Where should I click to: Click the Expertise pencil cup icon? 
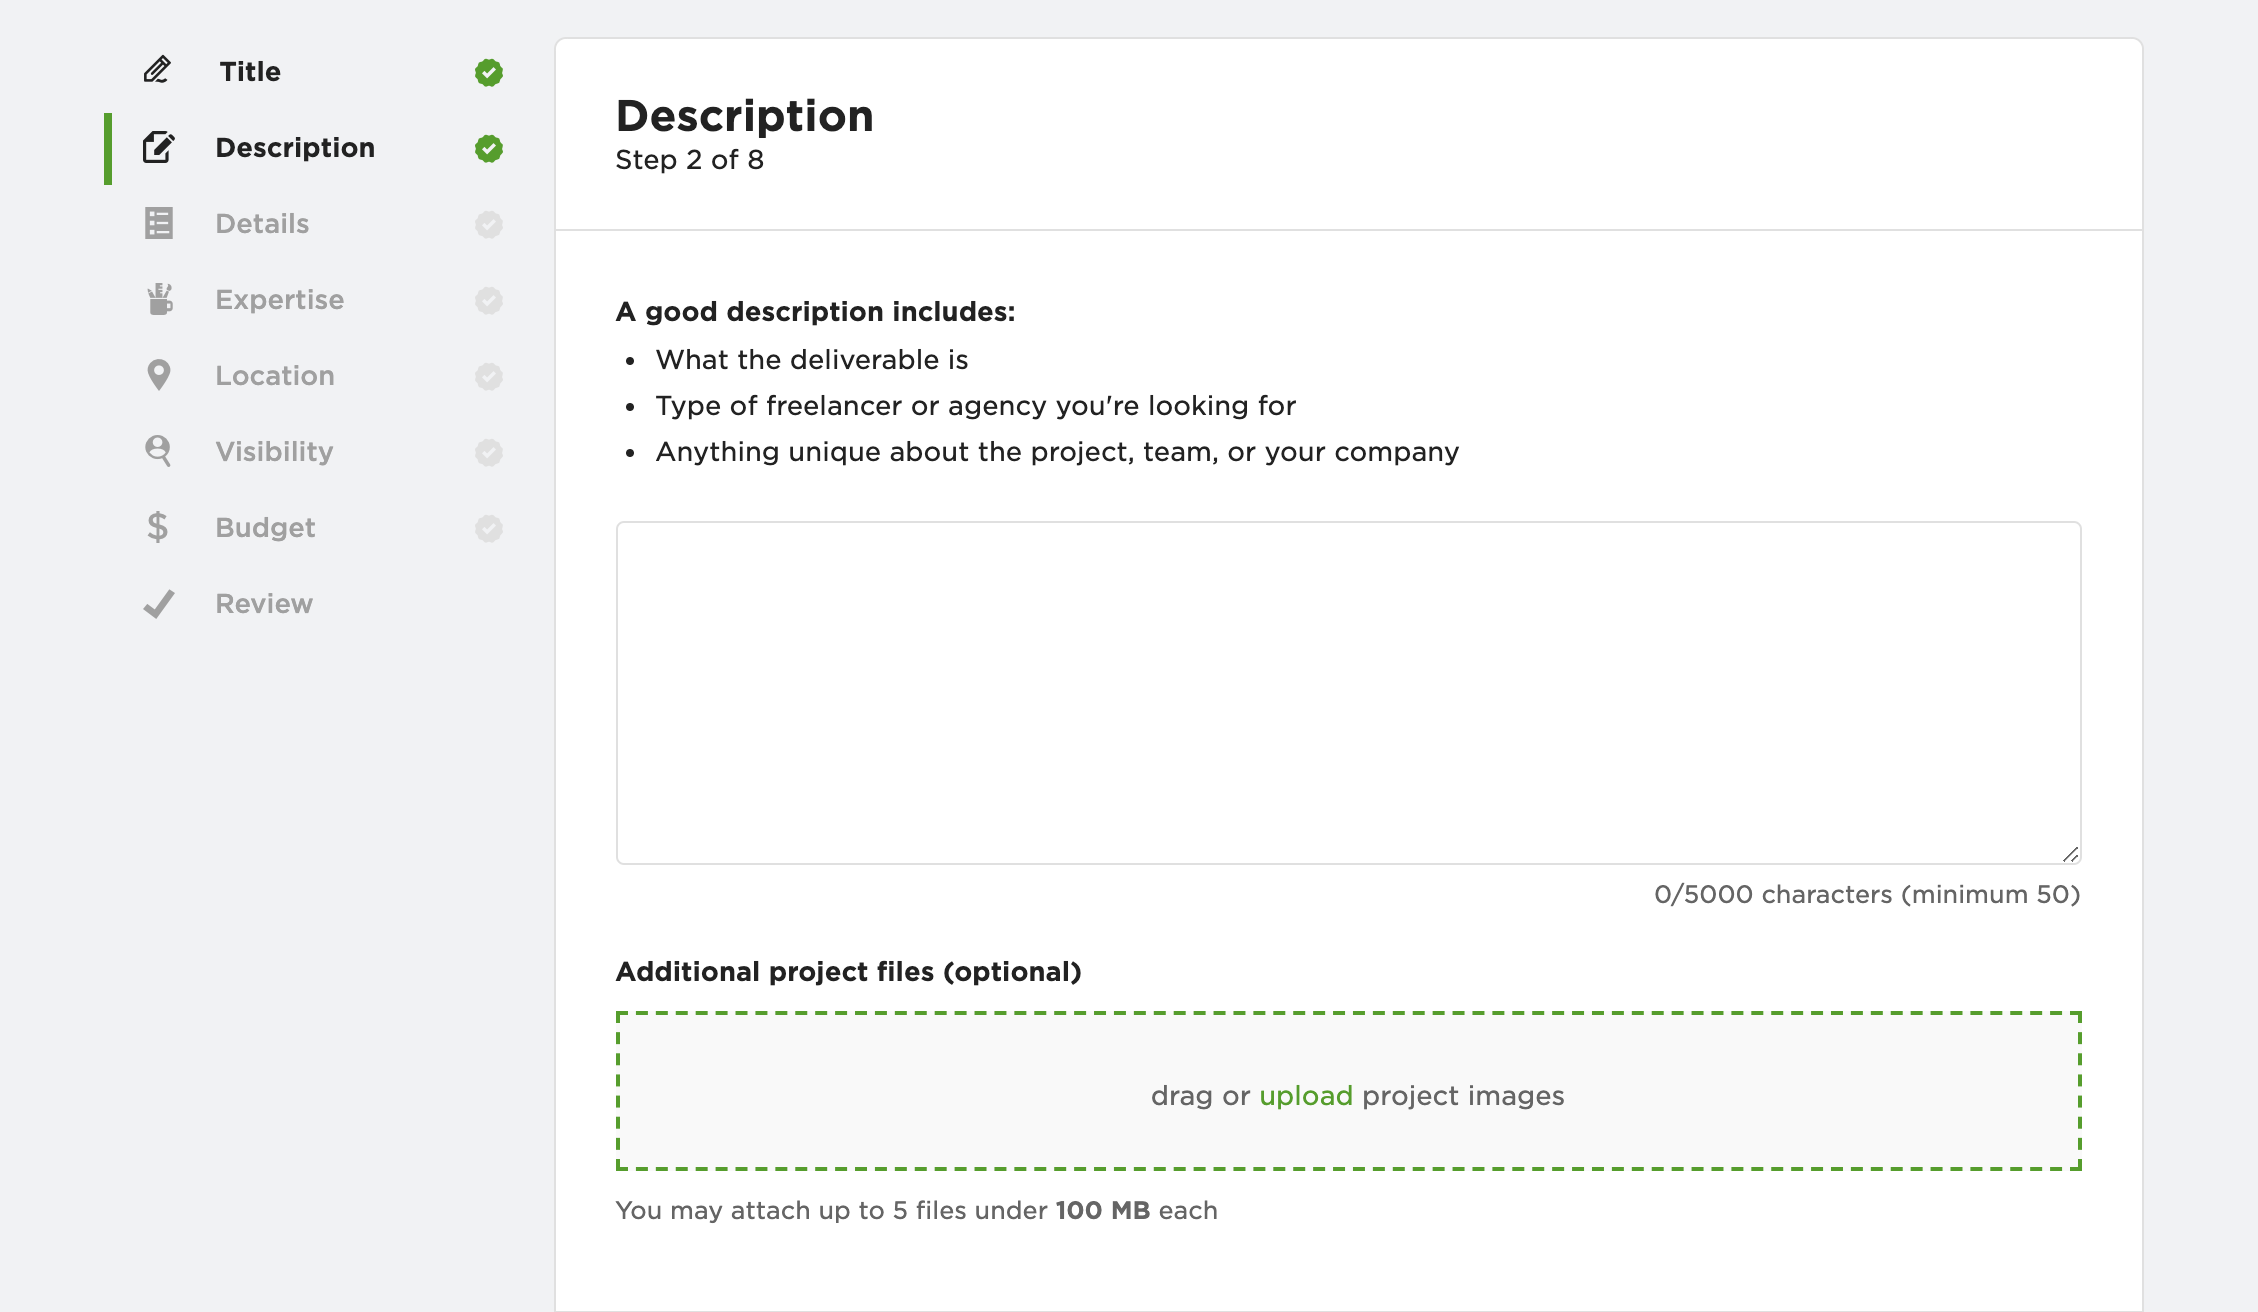(159, 299)
